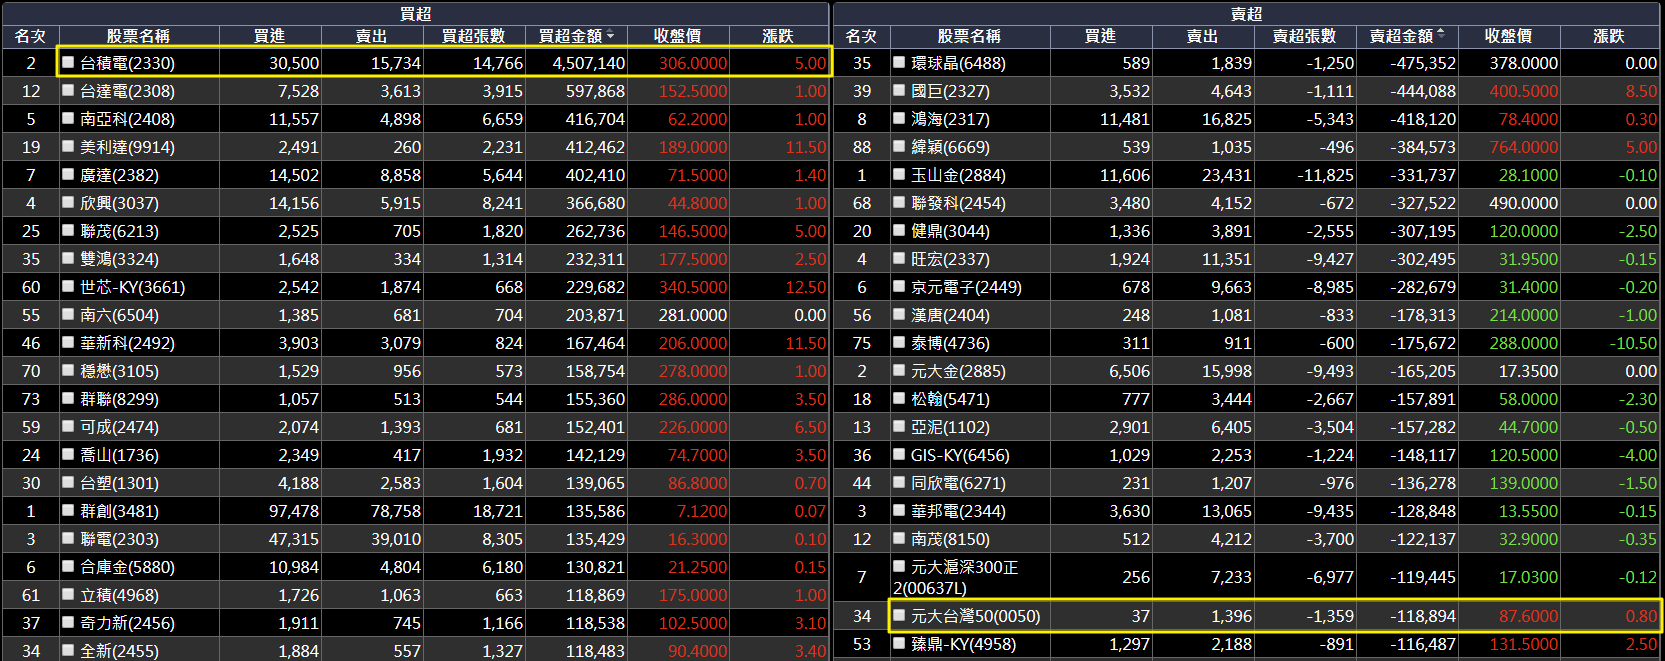The height and width of the screenshot is (661, 1665).
Task: Open the stock 喬山(1736)
Action: (119, 455)
